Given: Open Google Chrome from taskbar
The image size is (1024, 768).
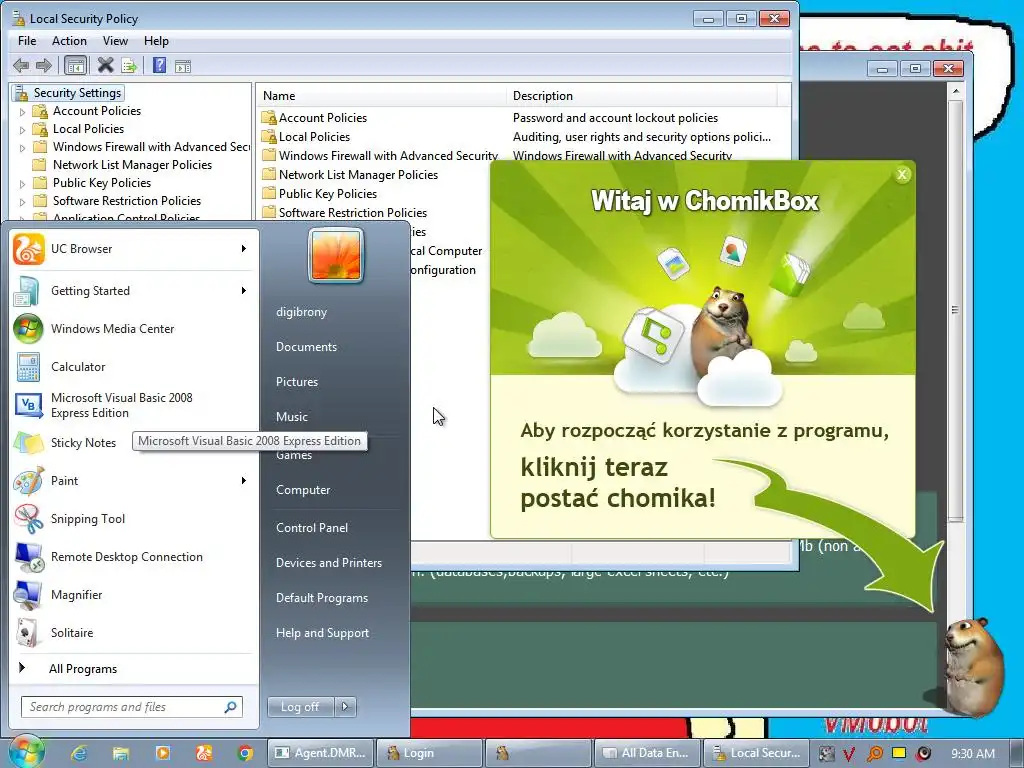Looking at the screenshot, I should [x=246, y=753].
